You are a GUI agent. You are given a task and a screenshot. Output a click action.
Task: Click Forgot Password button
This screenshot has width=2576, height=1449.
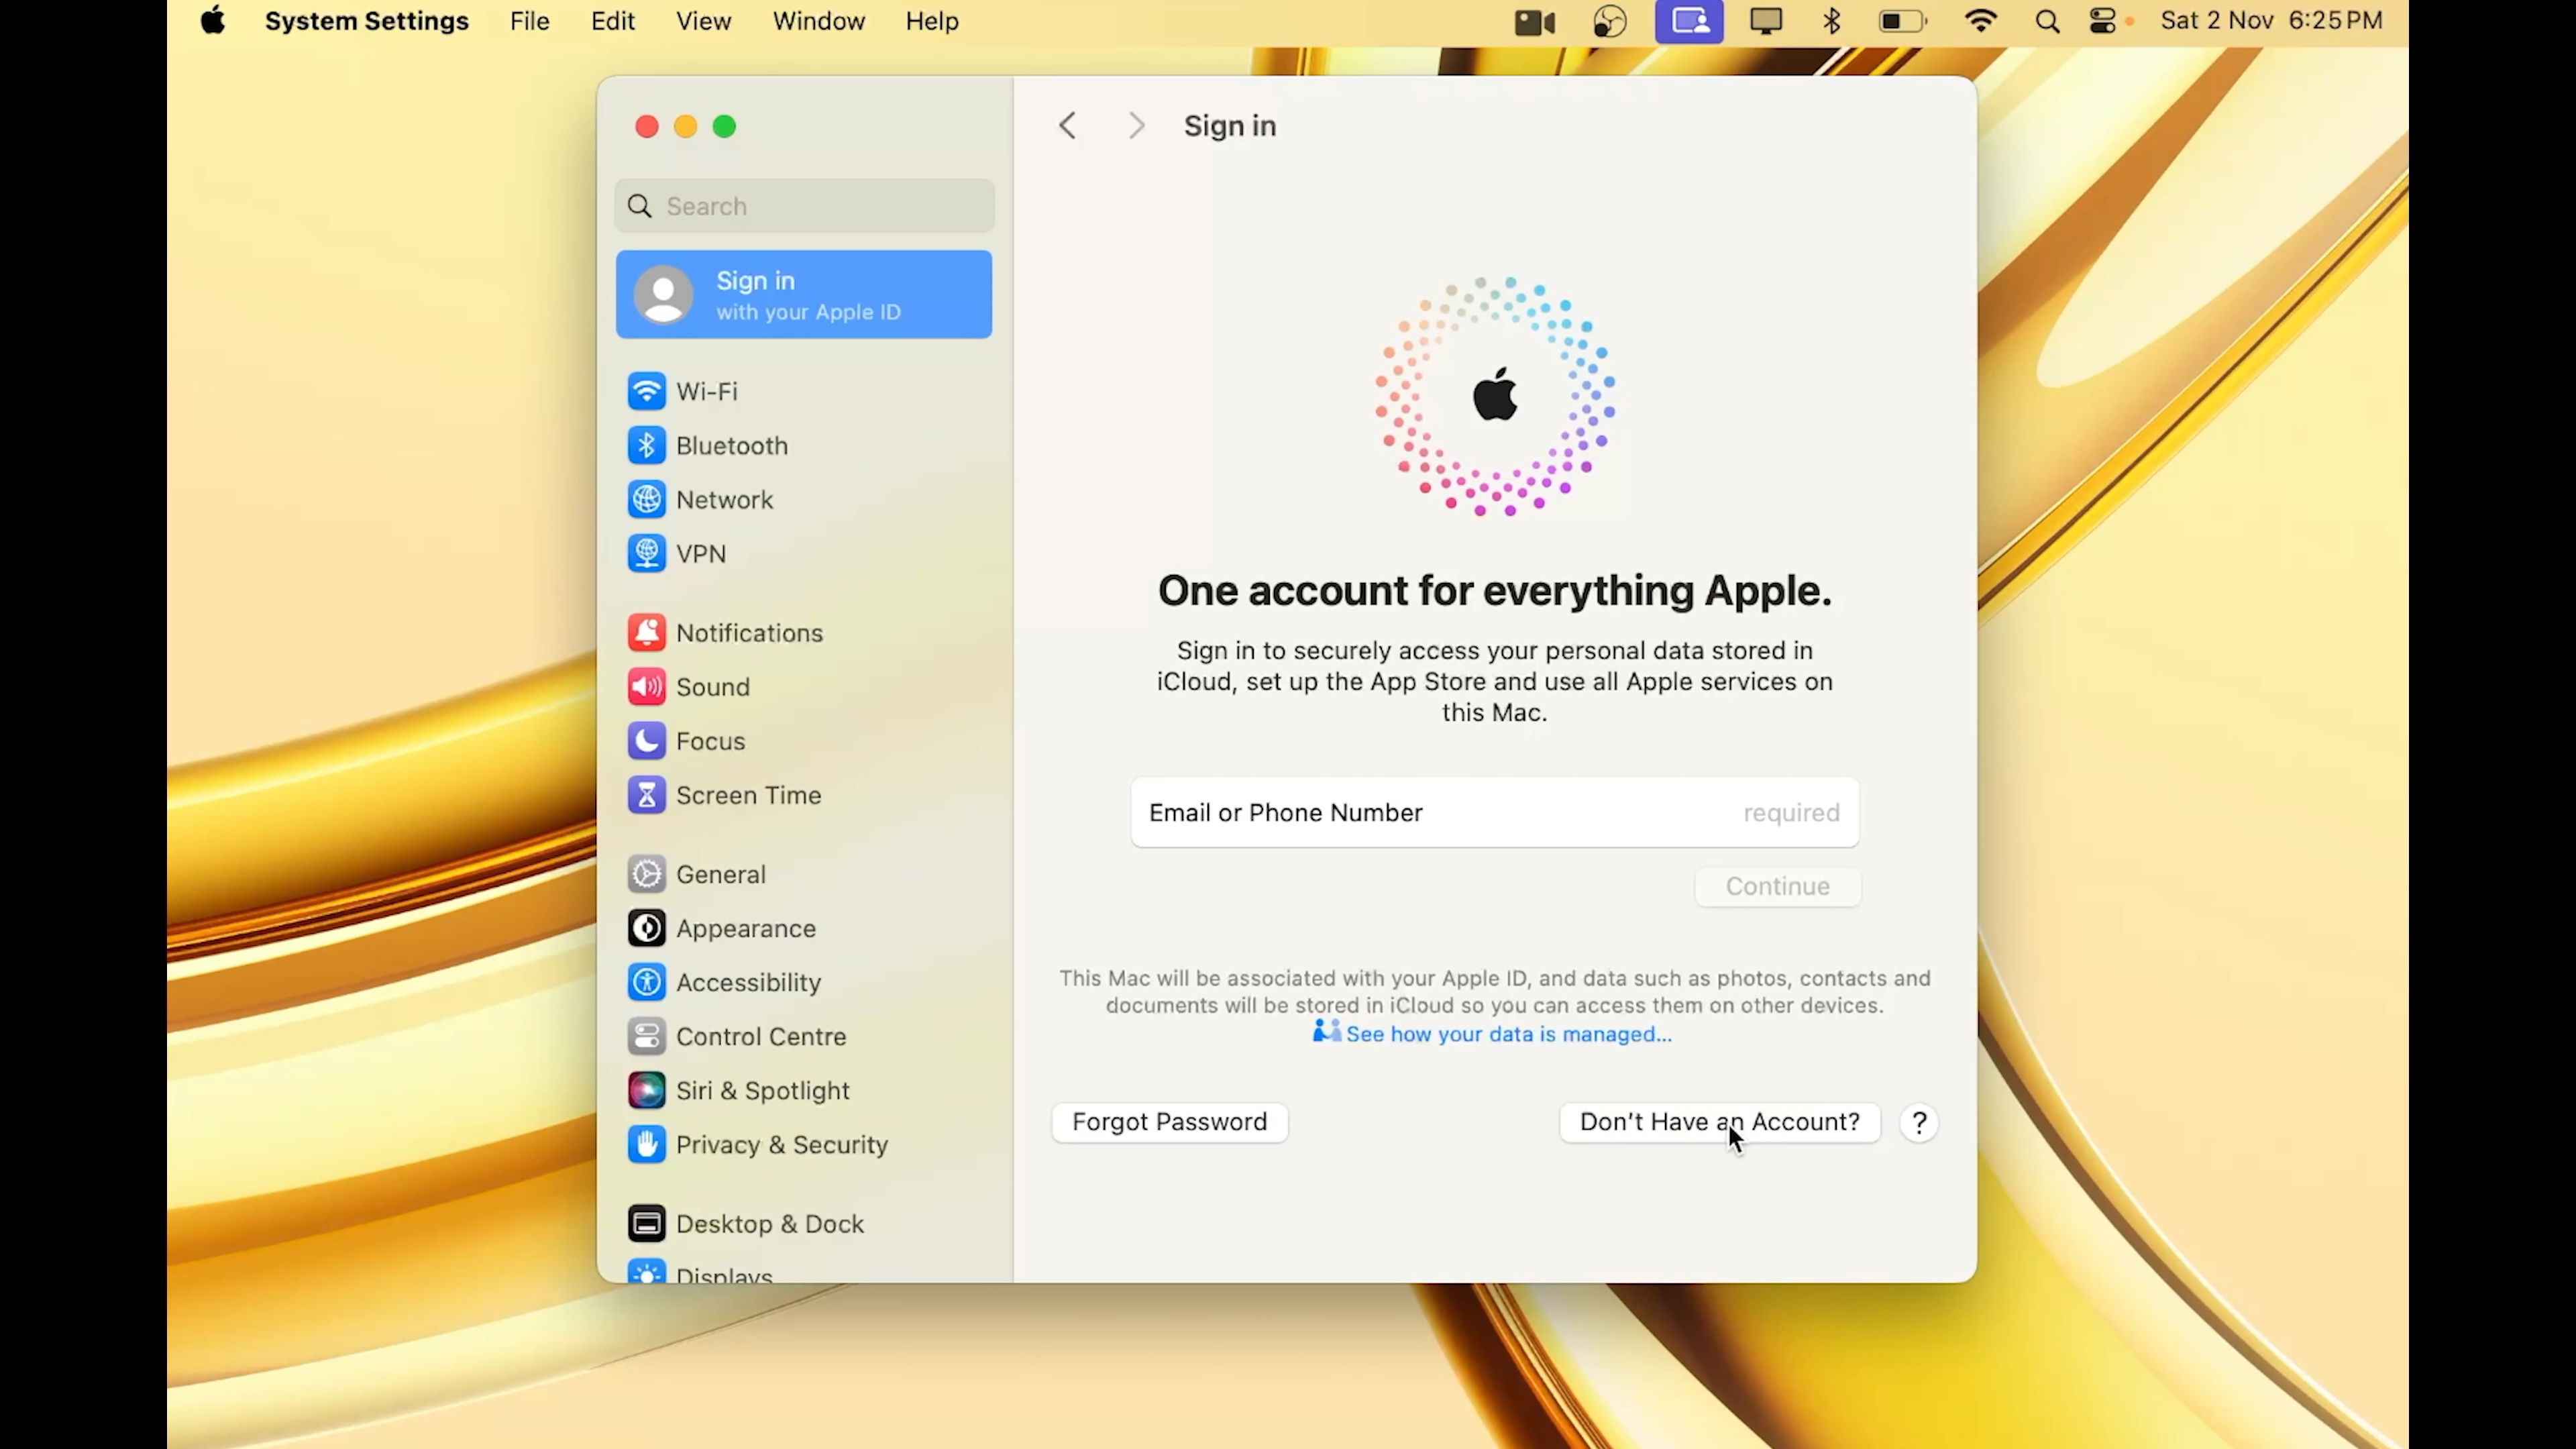[1169, 1122]
